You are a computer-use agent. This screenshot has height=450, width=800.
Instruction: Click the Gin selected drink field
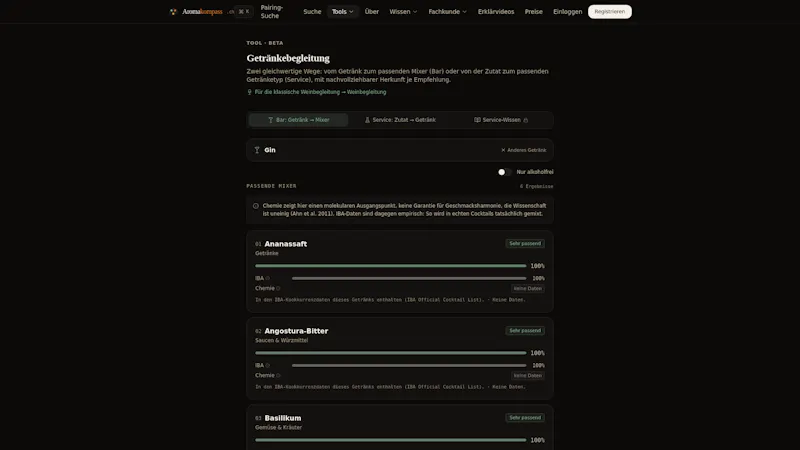click(400, 150)
